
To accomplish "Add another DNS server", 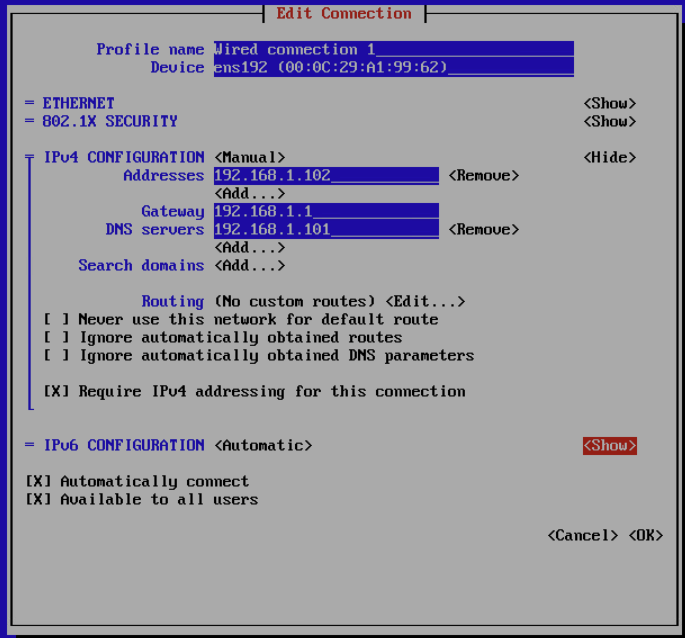I will coord(250,248).
